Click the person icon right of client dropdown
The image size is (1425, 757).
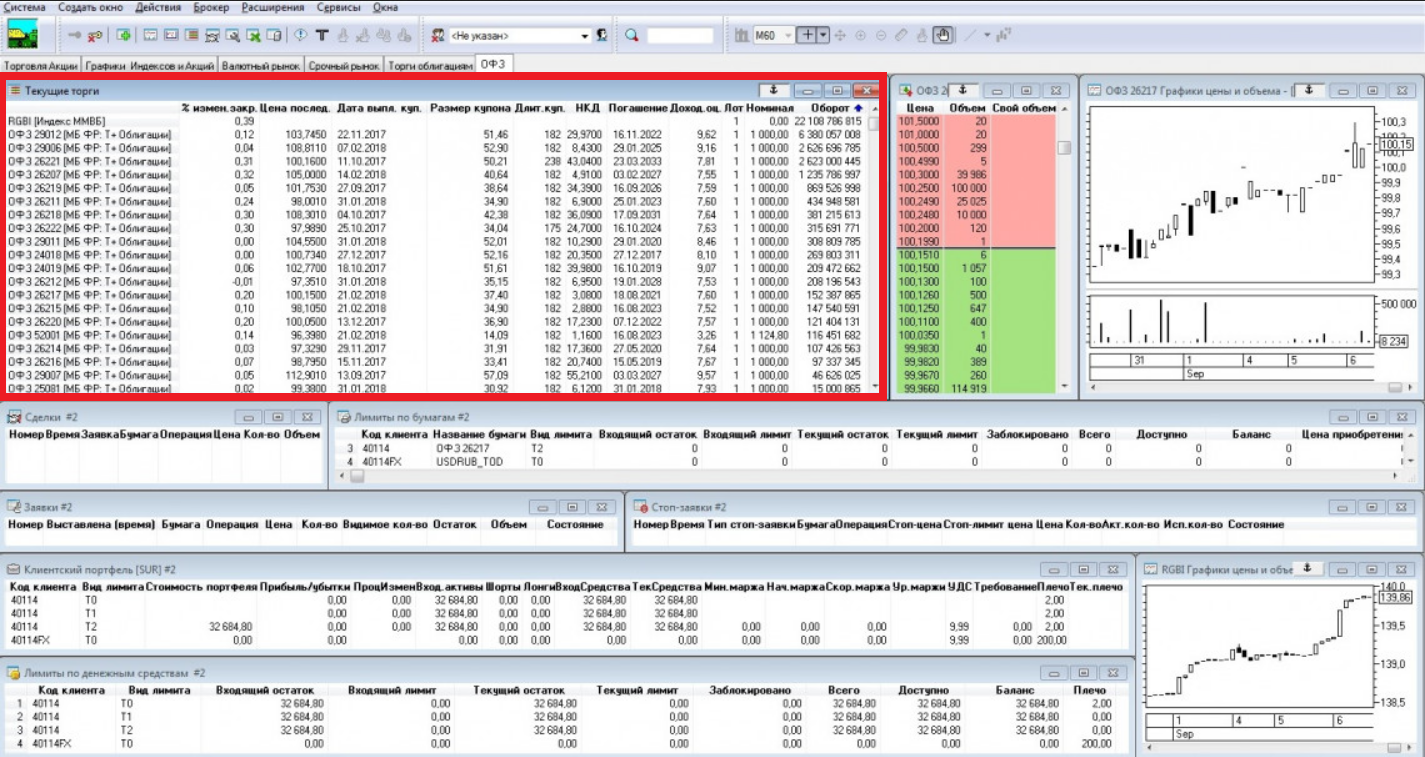602,36
